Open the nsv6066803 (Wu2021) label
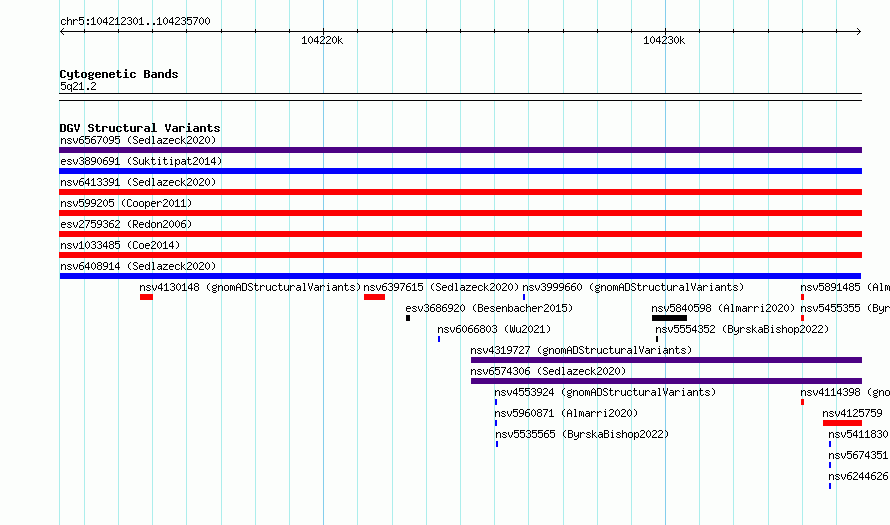 (x=494, y=329)
